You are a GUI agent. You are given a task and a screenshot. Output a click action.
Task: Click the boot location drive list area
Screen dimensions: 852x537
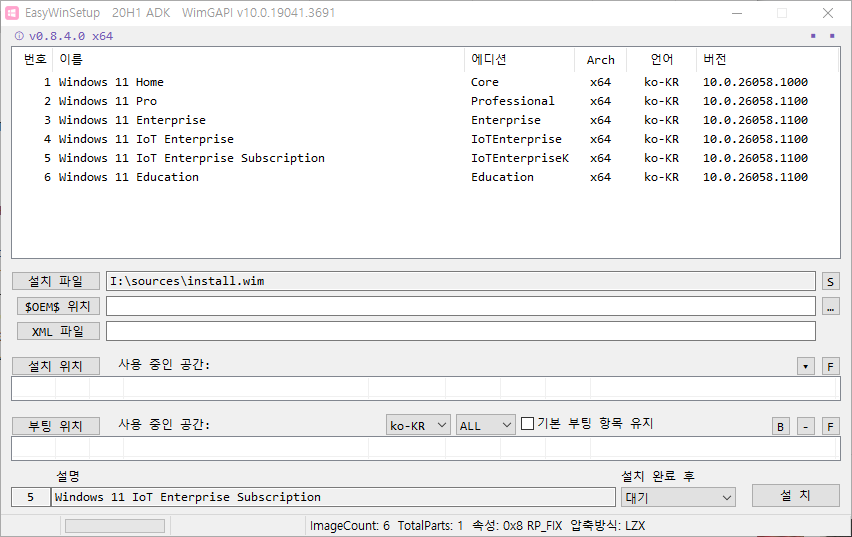point(425,448)
